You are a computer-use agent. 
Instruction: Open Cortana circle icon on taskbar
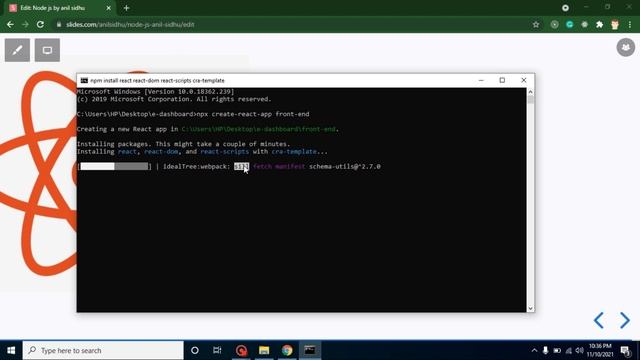coord(195,350)
